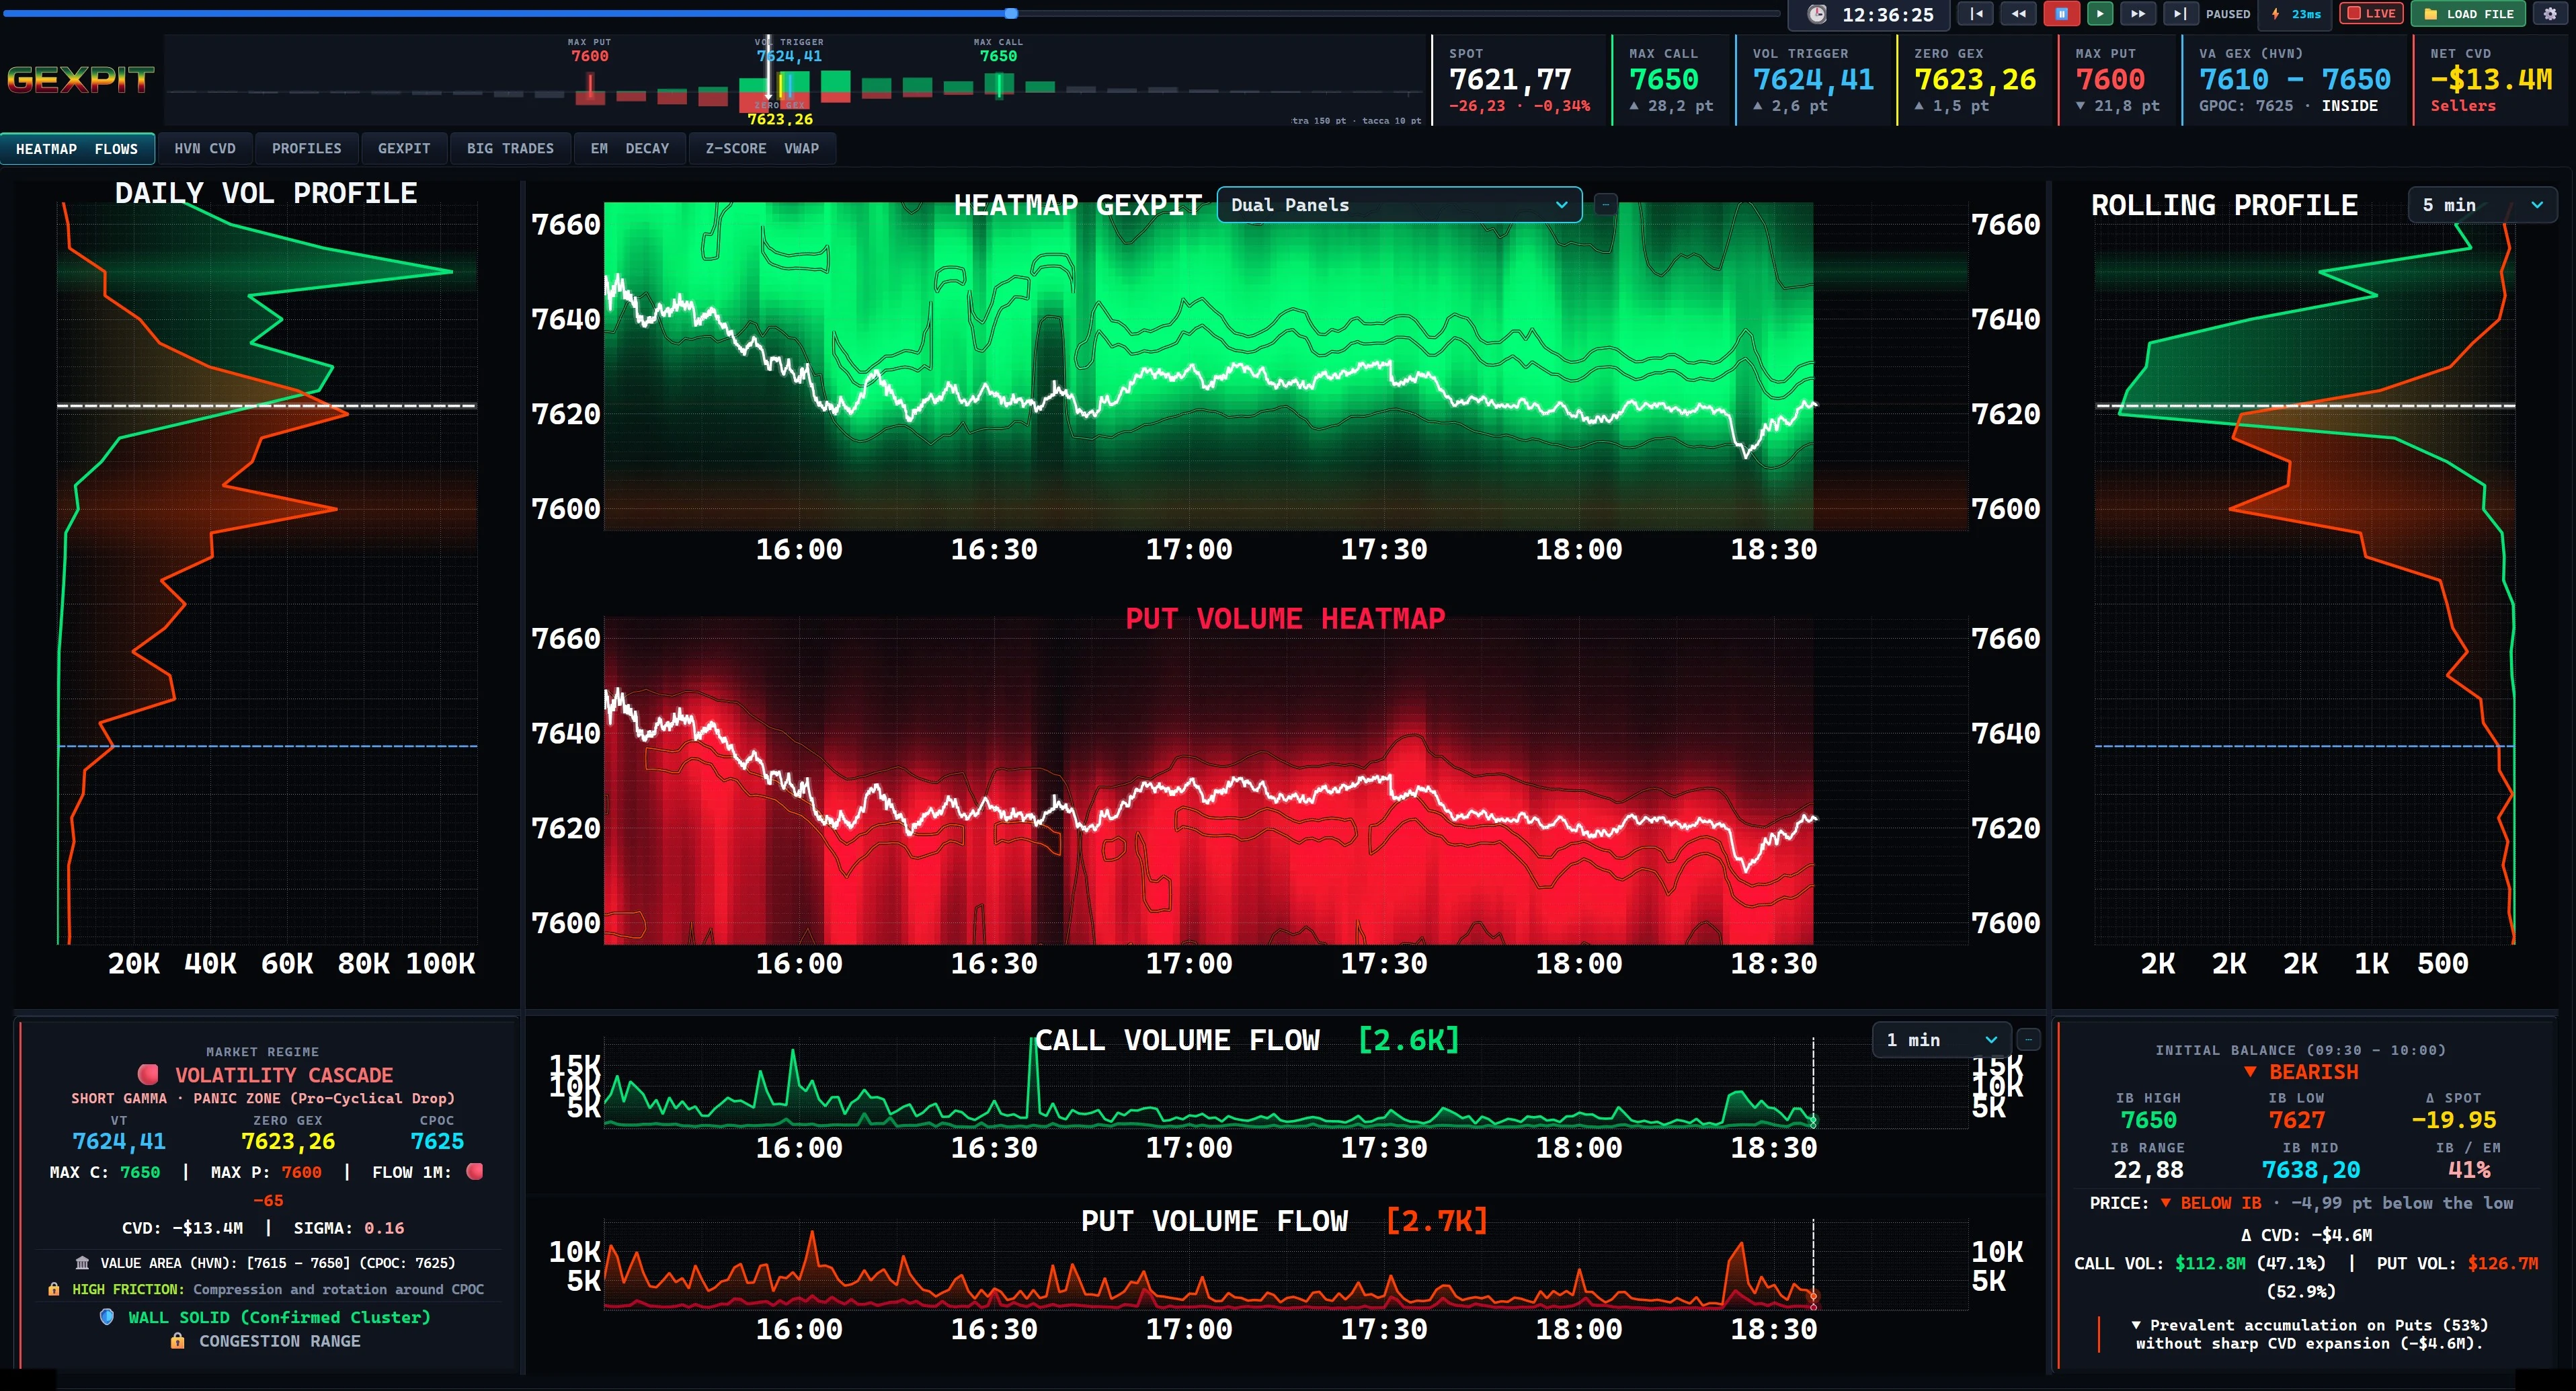This screenshot has height=1391, width=2576.
Task: Open settings via the gear icon
Action: pyautogui.click(x=2550, y=14)
